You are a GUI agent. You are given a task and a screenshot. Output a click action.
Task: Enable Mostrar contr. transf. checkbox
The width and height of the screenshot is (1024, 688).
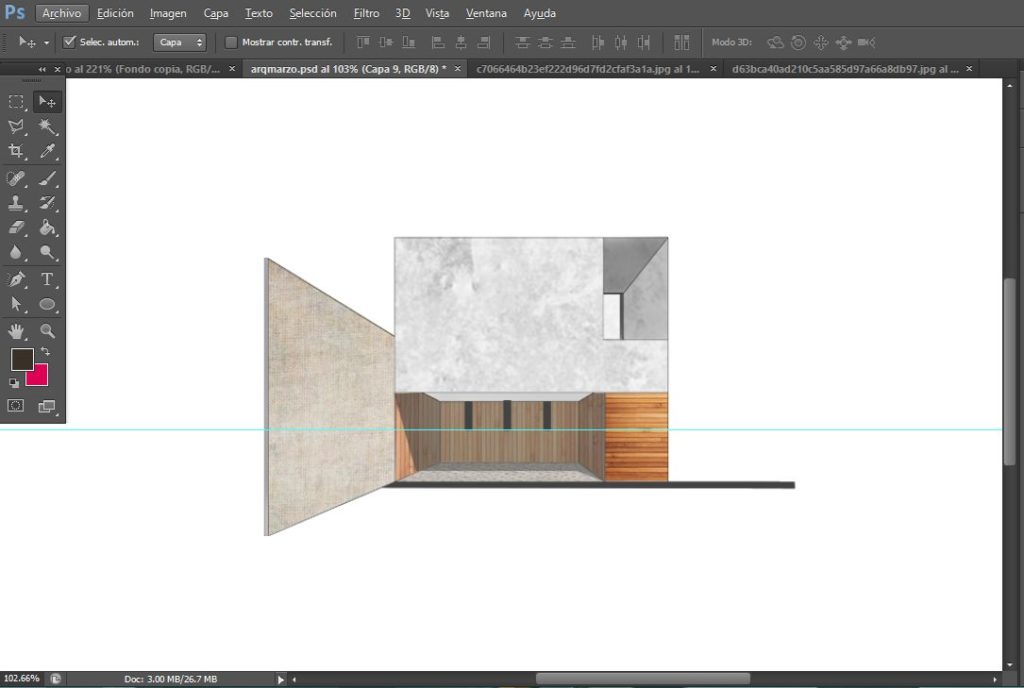(231, 42)
